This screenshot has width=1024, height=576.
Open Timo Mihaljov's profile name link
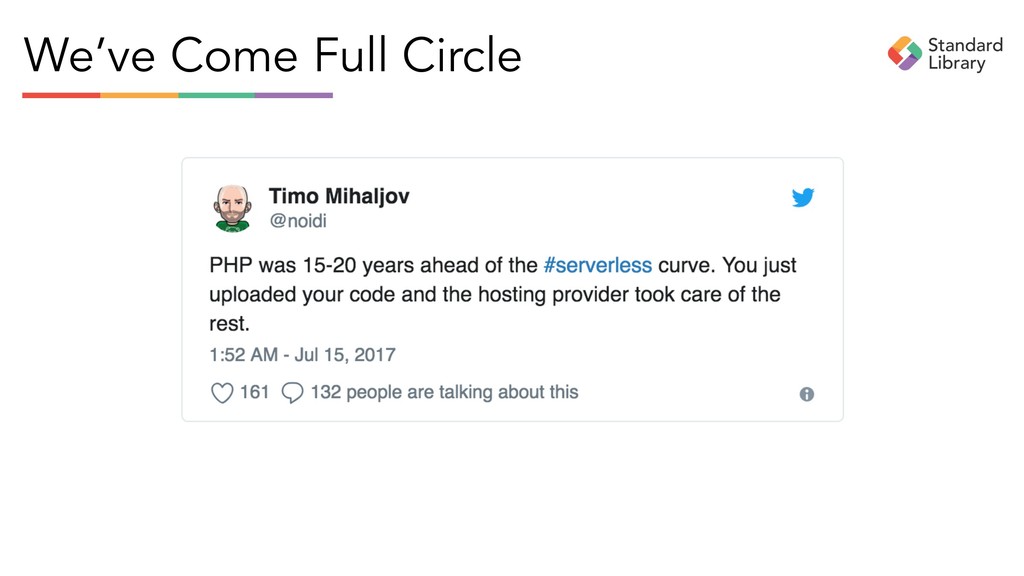coord(338,196)
